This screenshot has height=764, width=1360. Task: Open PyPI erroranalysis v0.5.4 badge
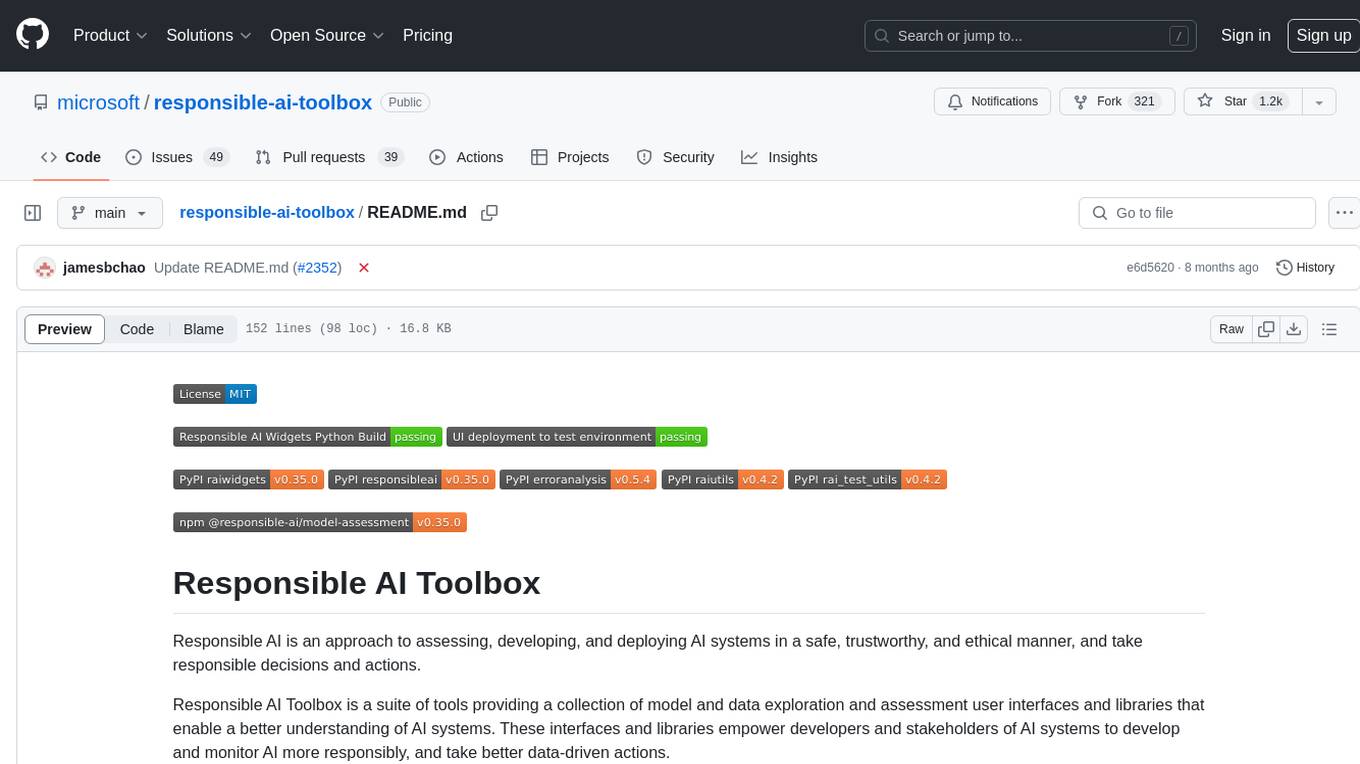[x=578, y=480]
